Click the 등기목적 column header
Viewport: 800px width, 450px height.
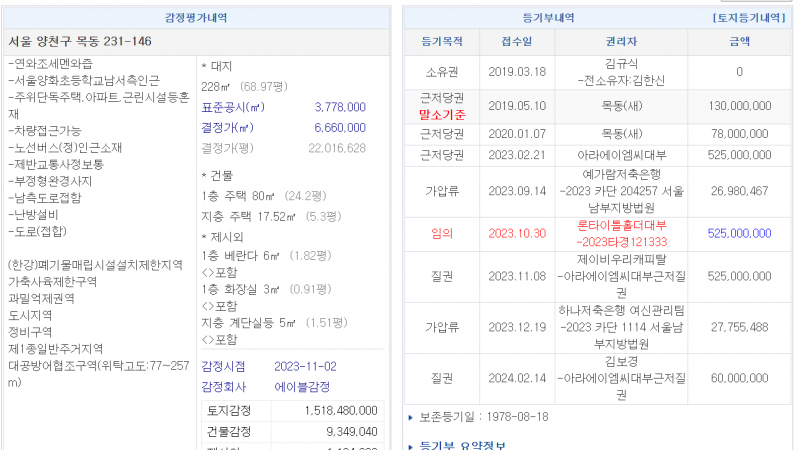441,42
